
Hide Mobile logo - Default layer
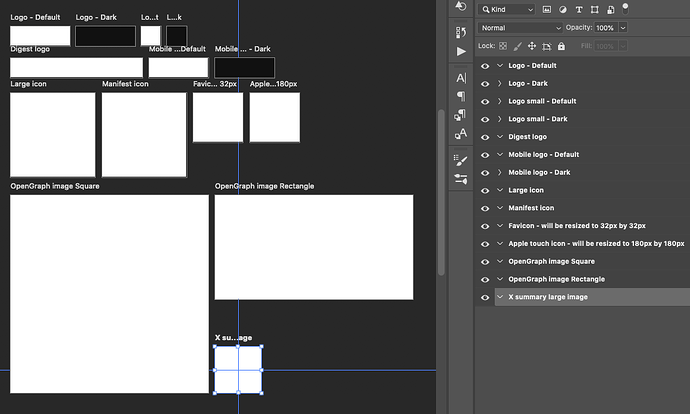coord(485,155)
